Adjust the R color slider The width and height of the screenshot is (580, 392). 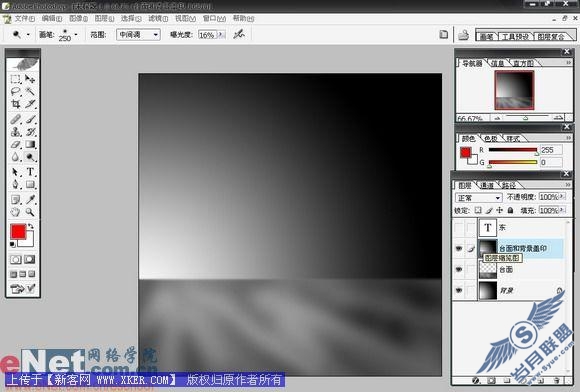coord(513,150)
